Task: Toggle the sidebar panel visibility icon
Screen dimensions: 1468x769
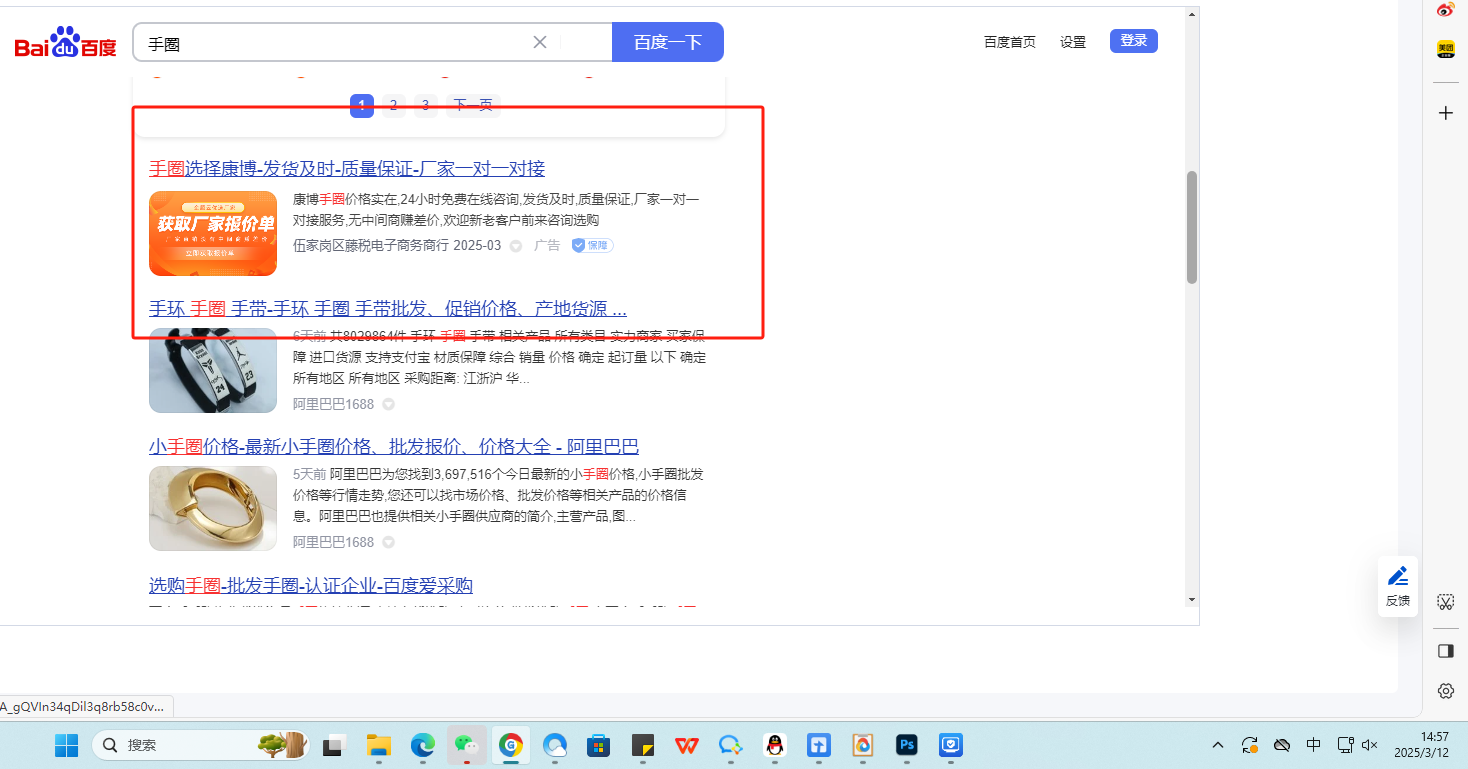Action: pyautogui.click(x=1445, y=651)
